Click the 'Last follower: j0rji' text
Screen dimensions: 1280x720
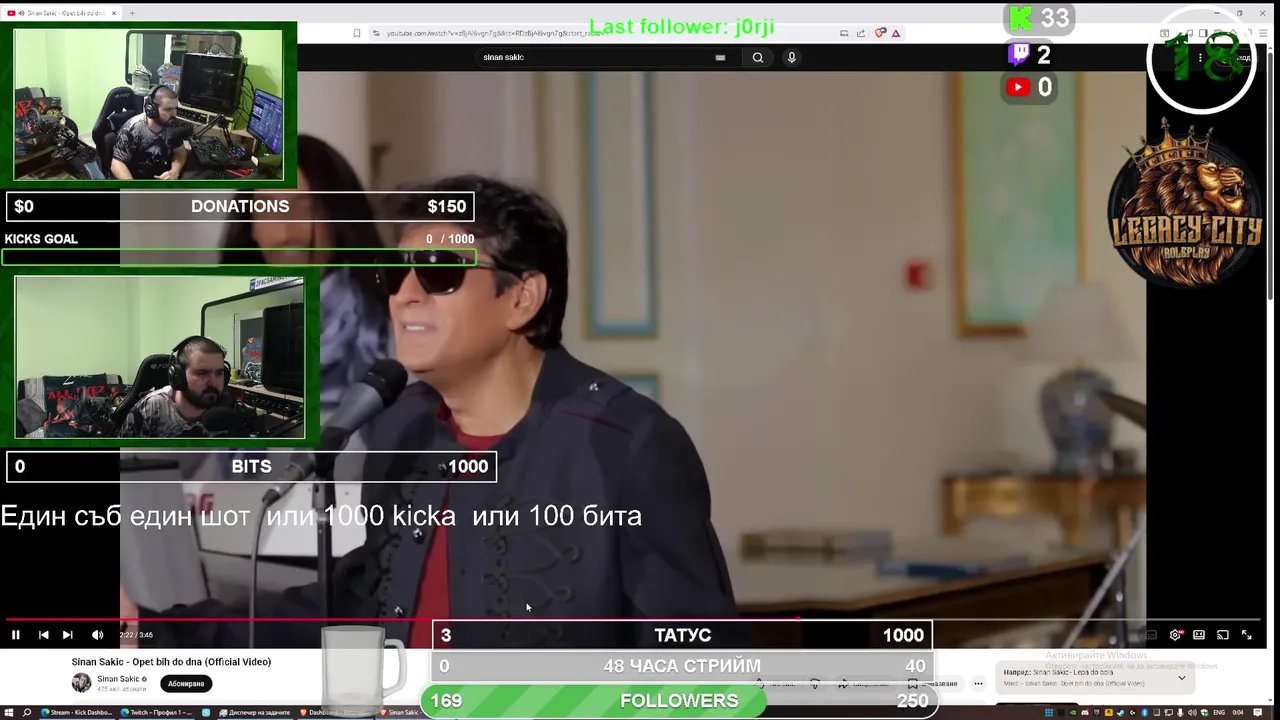pos(682,27)
